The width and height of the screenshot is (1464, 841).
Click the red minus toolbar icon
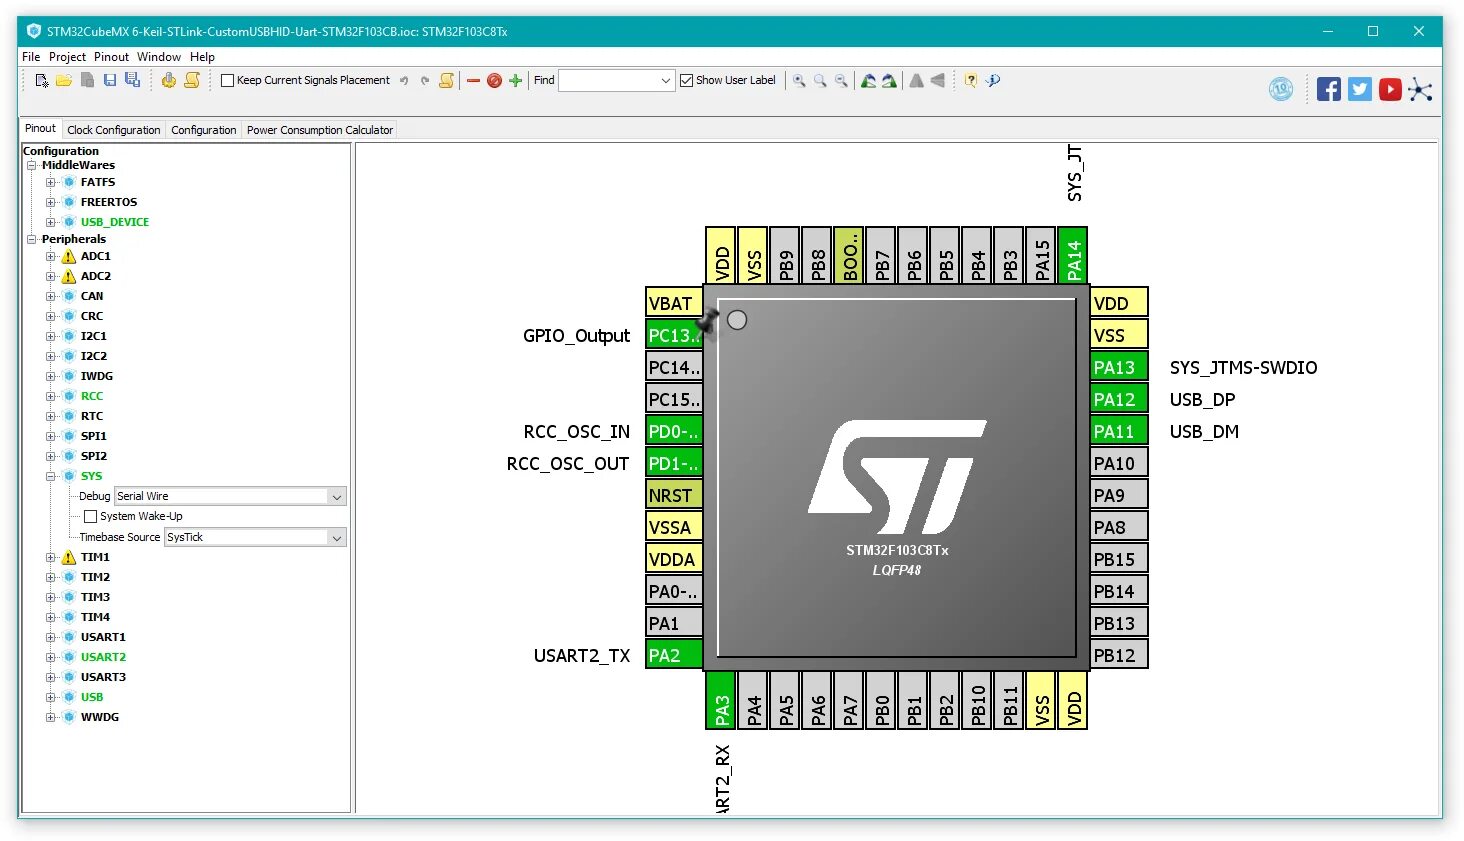[473, 80]
